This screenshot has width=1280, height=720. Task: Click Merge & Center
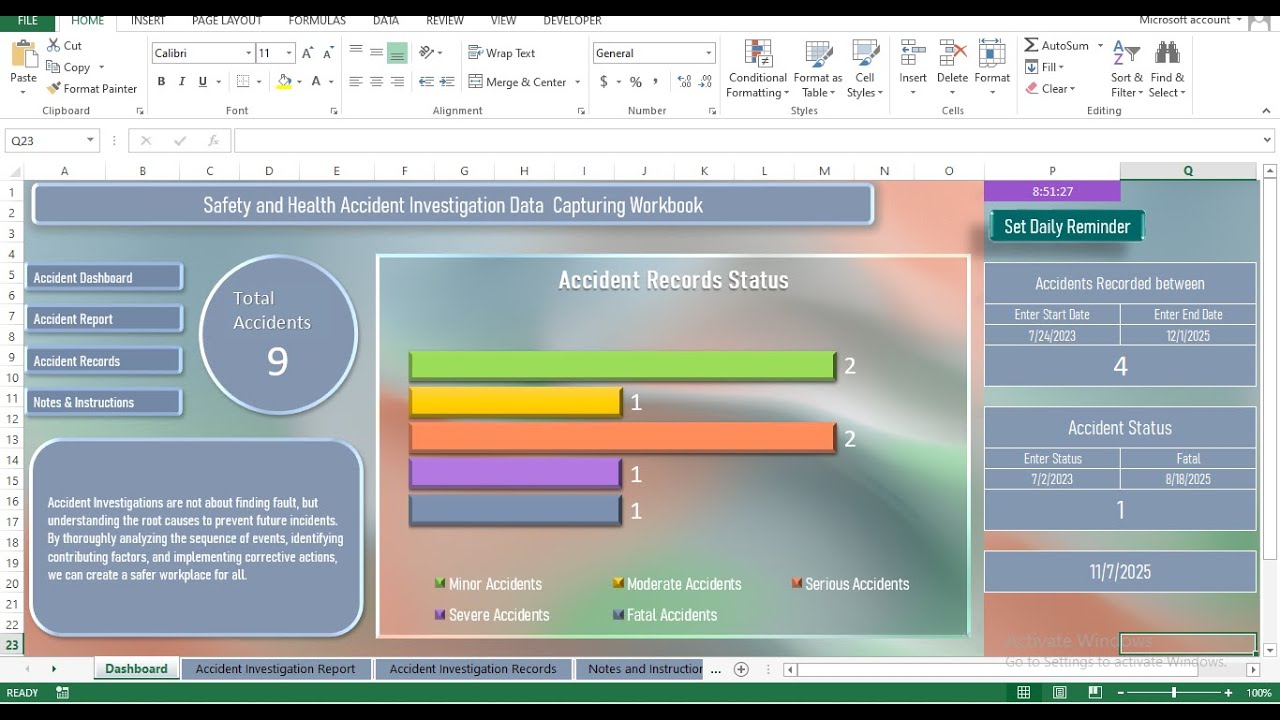click(x=518, y=82)
